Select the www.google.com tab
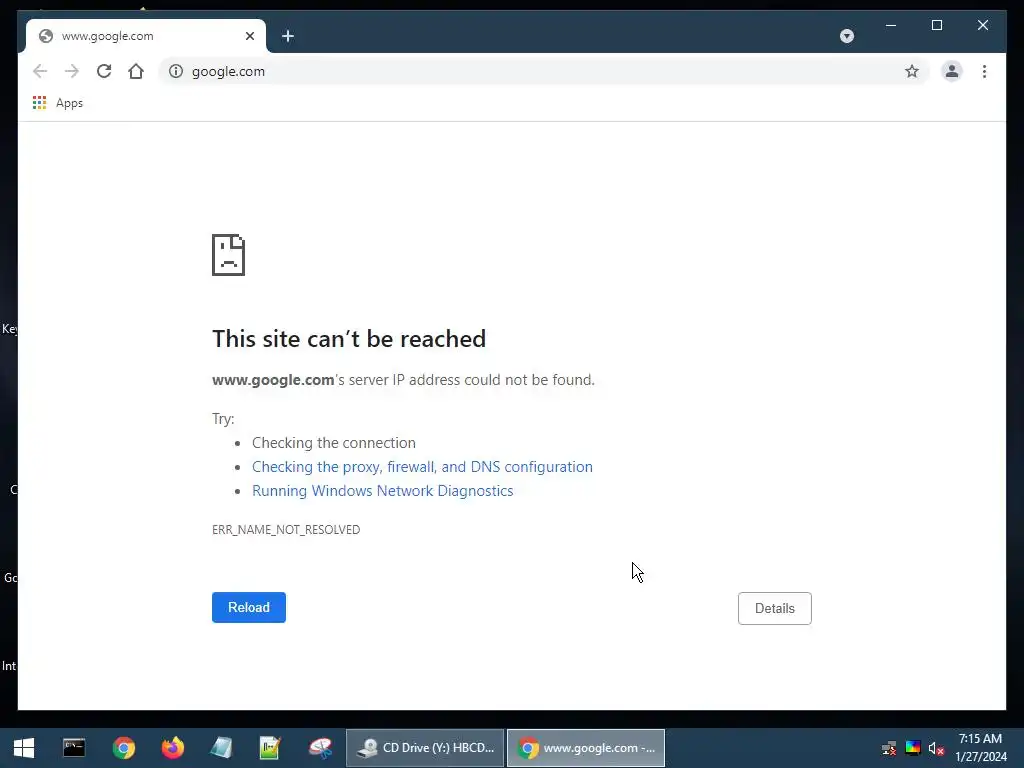The height and width of the screenshot is (768, 1024). [x=146, y=36]
